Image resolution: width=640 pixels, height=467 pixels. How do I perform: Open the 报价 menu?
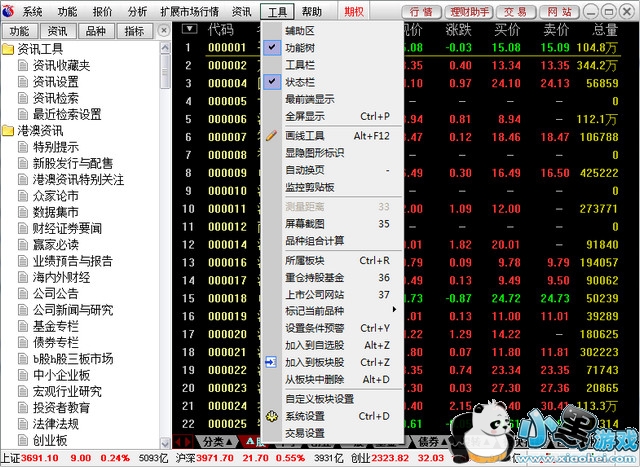(x=102, y=12)
